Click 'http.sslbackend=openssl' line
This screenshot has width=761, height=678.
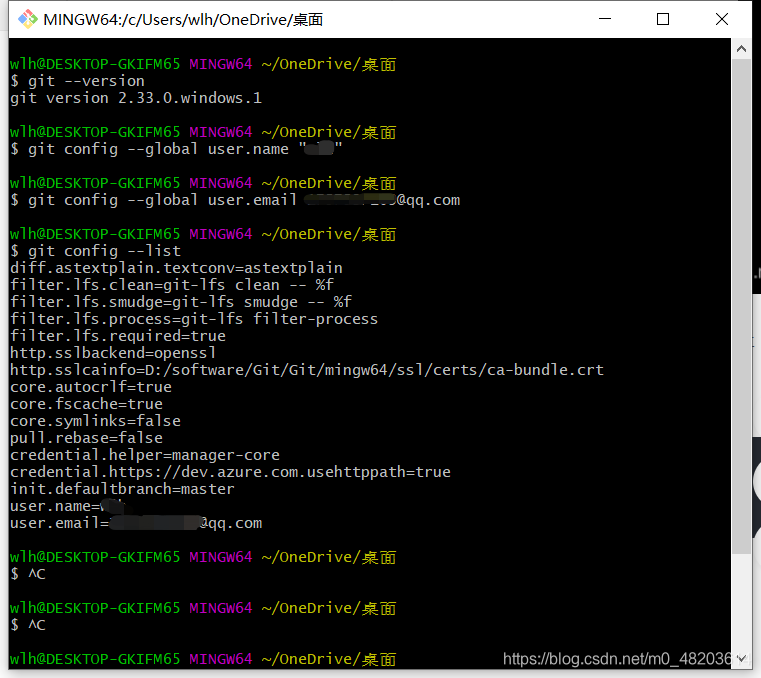click(113, 353)
